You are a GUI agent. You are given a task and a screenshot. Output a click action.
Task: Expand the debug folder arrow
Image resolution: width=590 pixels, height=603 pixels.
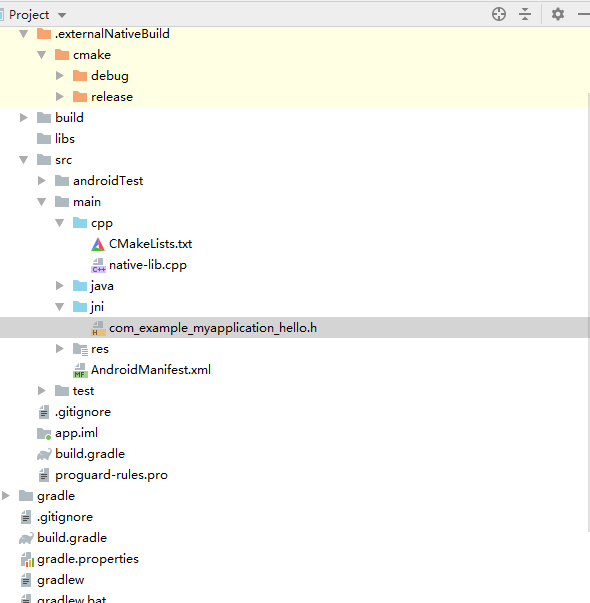[x=60, y=76]
